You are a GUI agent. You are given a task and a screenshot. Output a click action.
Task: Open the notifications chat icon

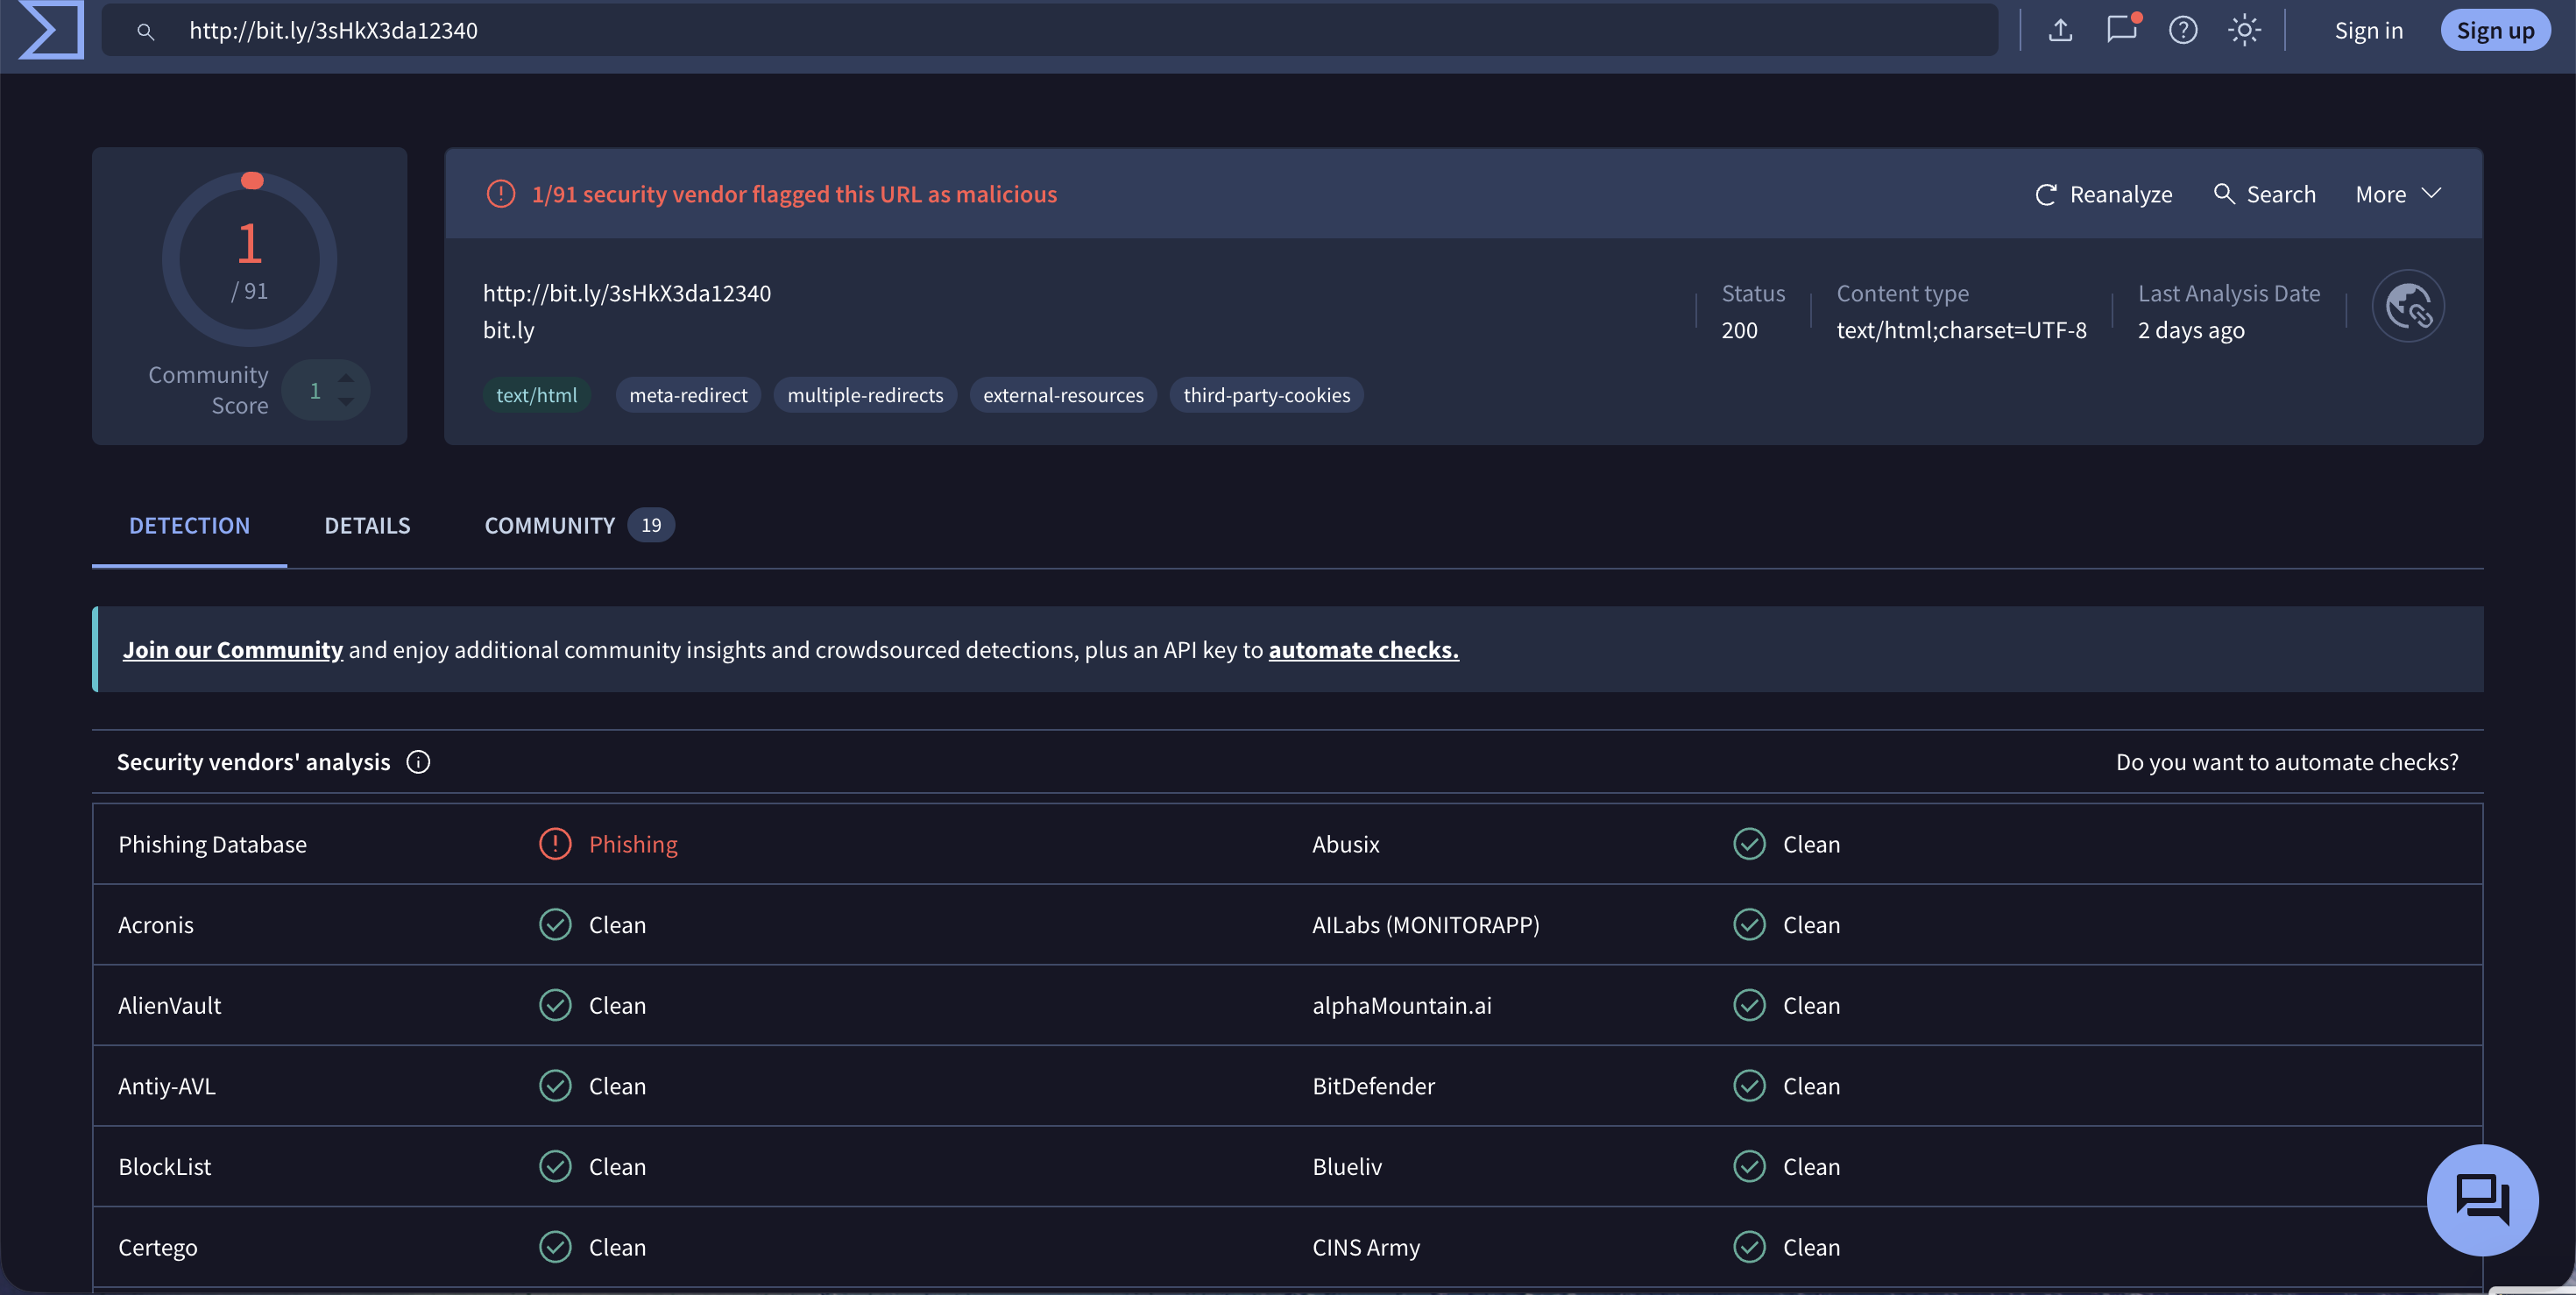[x=2121, y=30]
